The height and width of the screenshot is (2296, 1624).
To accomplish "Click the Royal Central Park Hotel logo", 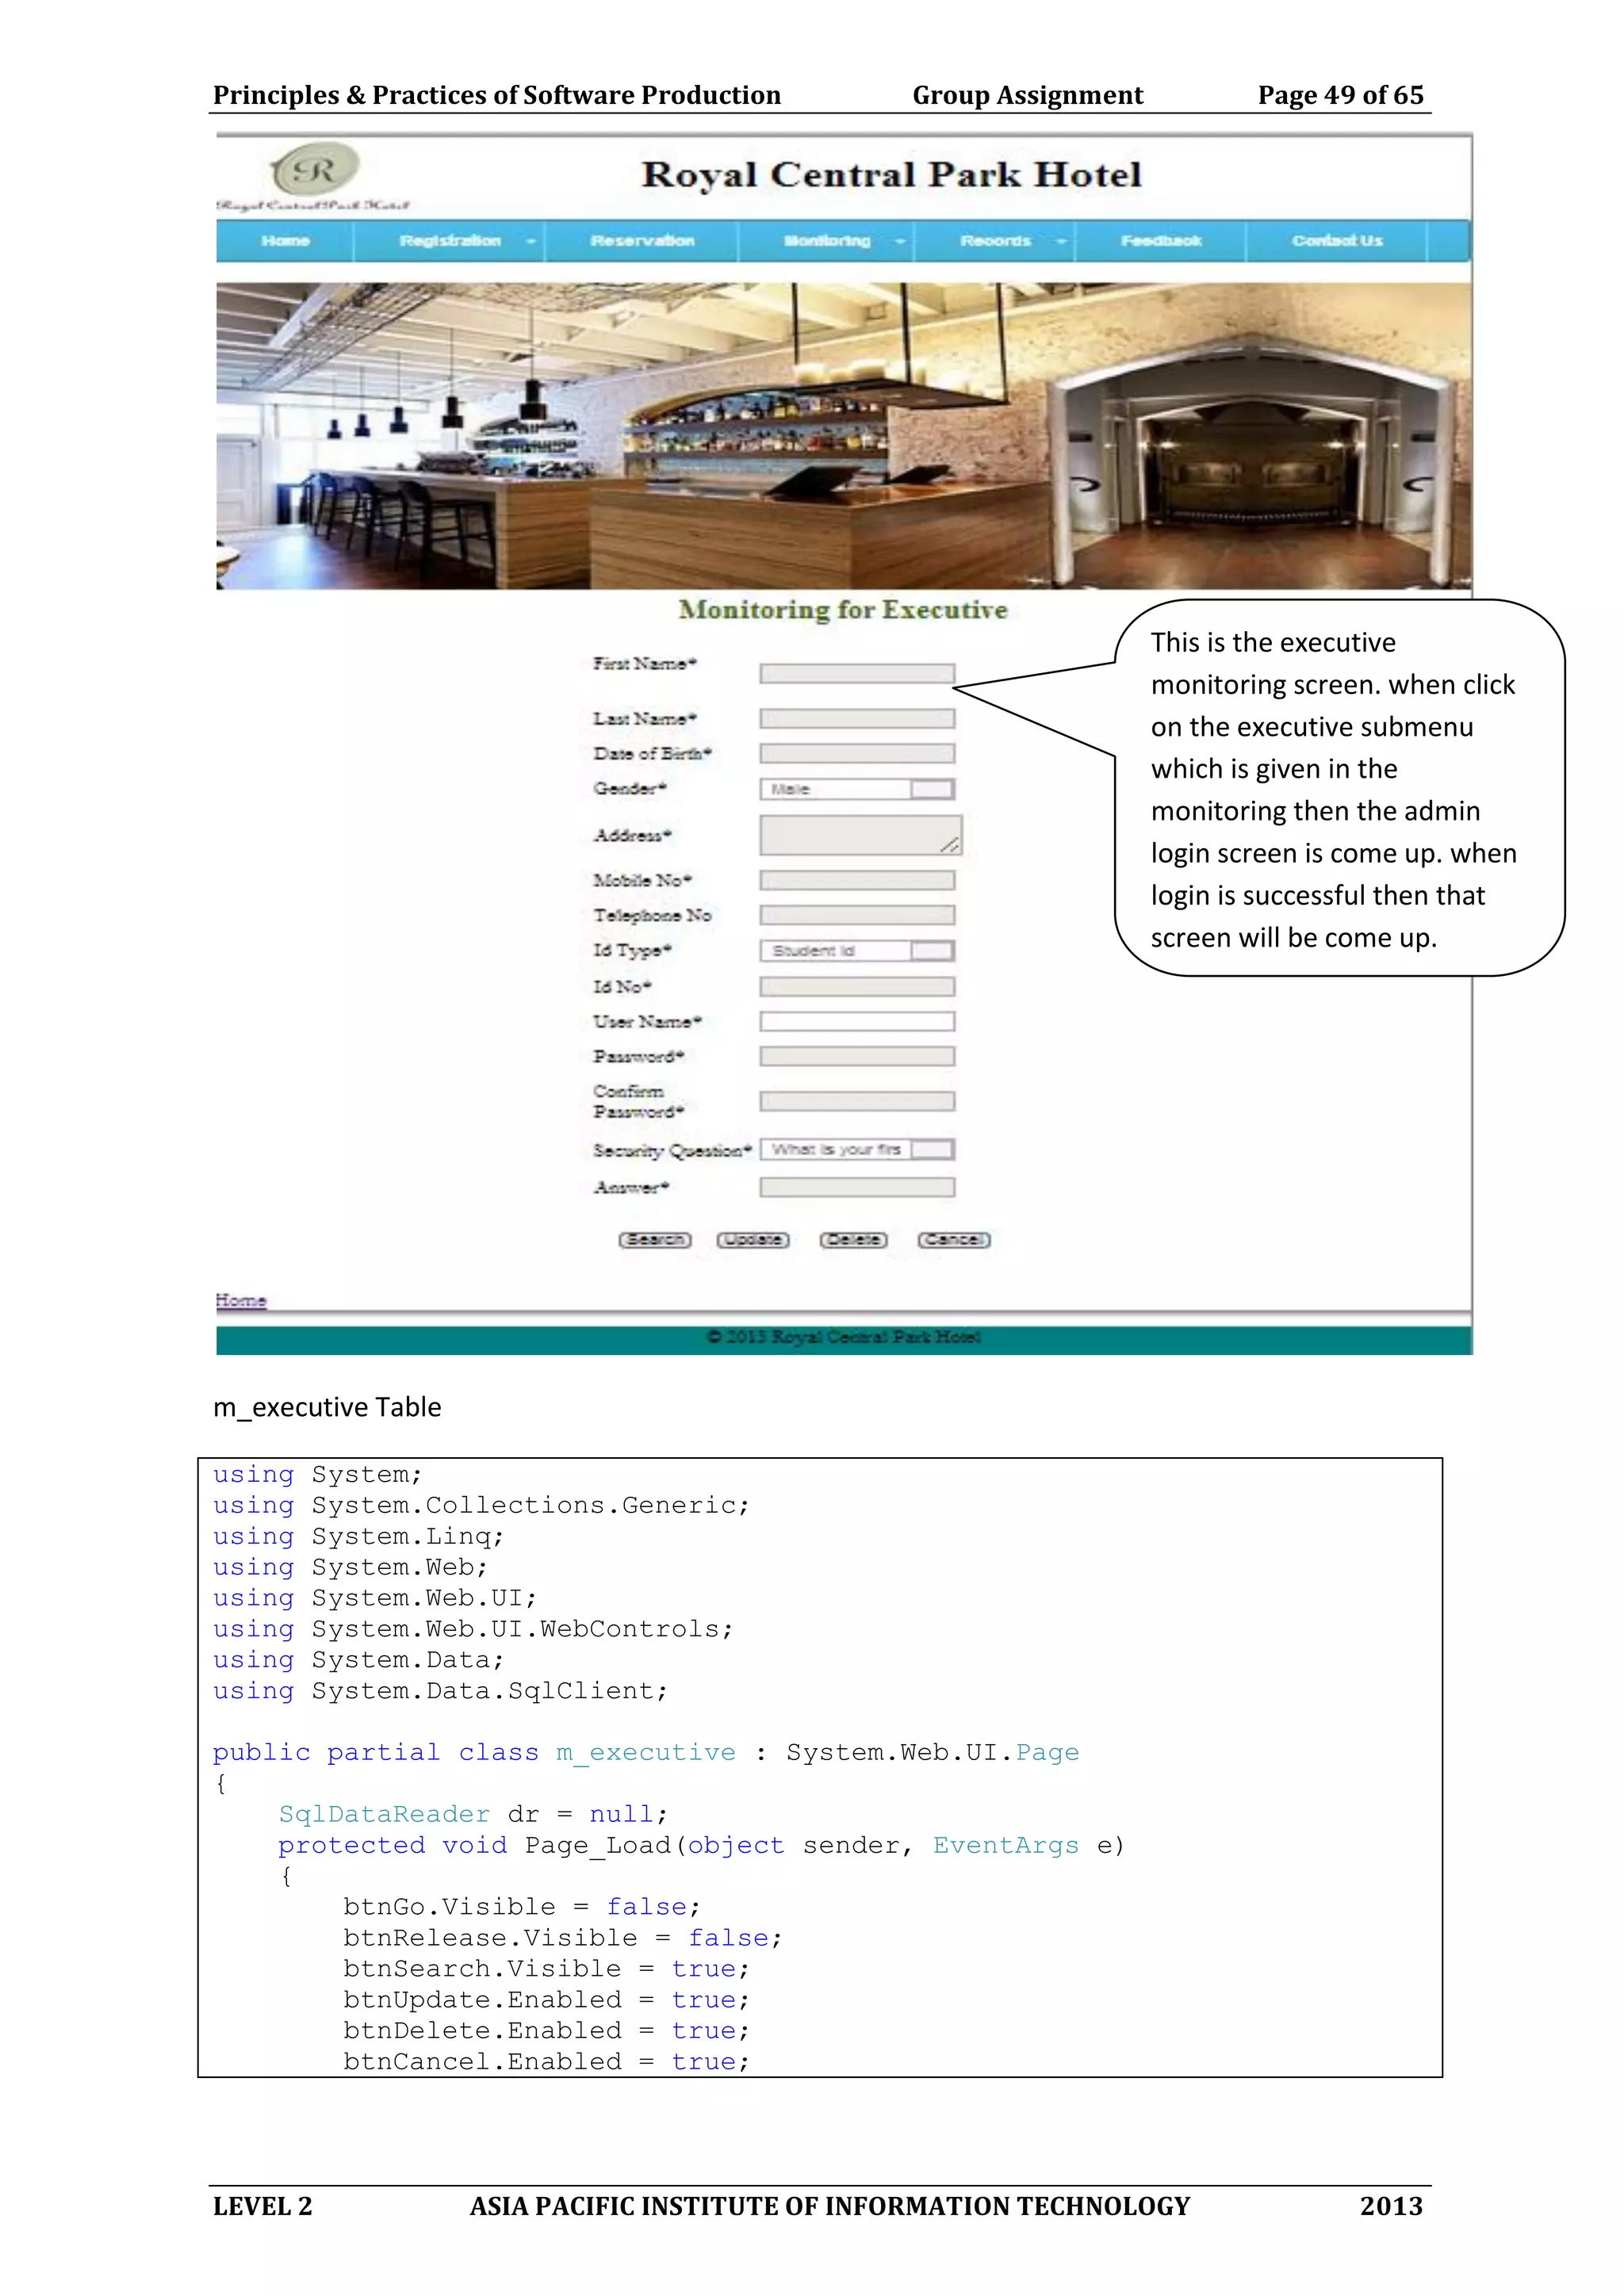I will click(314, 175).
